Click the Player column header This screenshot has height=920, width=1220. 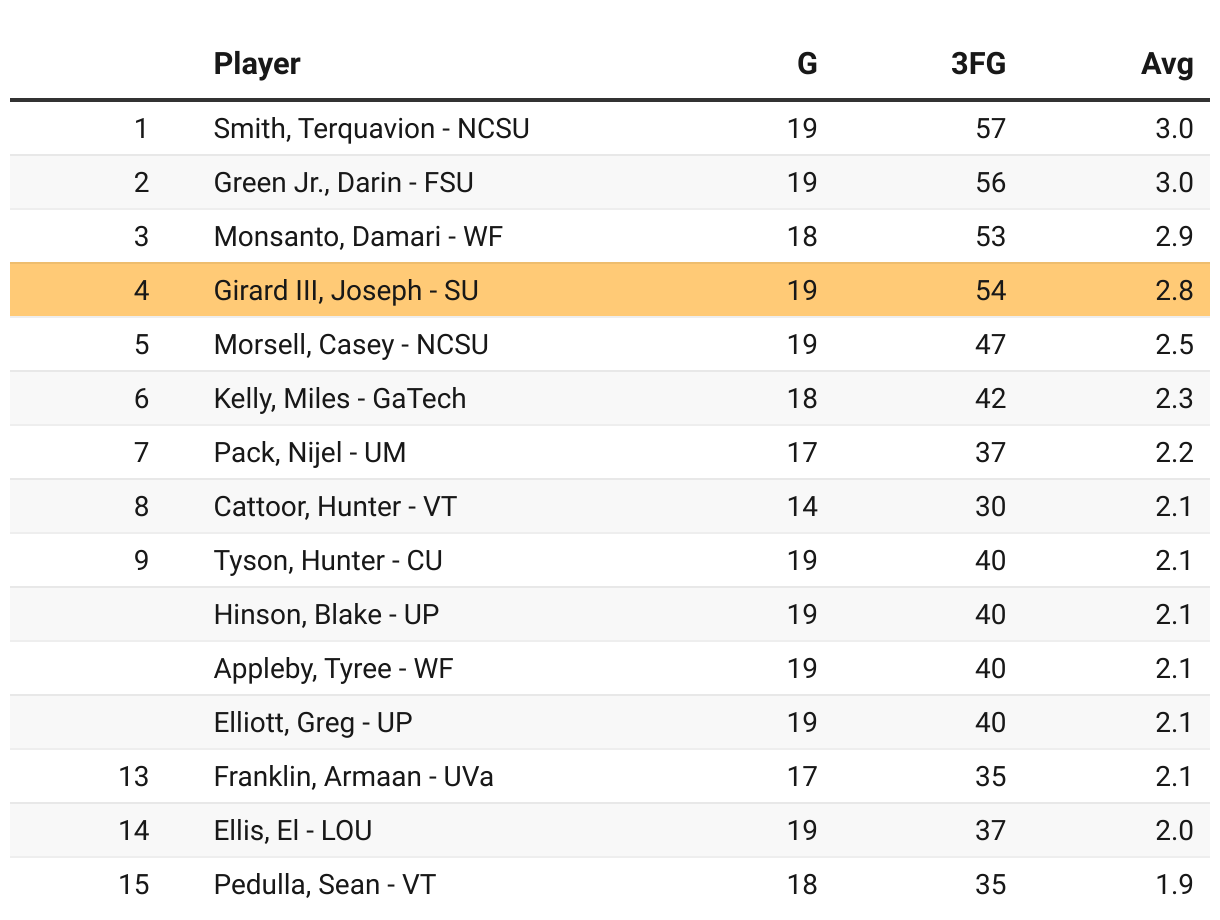(257, 64)
